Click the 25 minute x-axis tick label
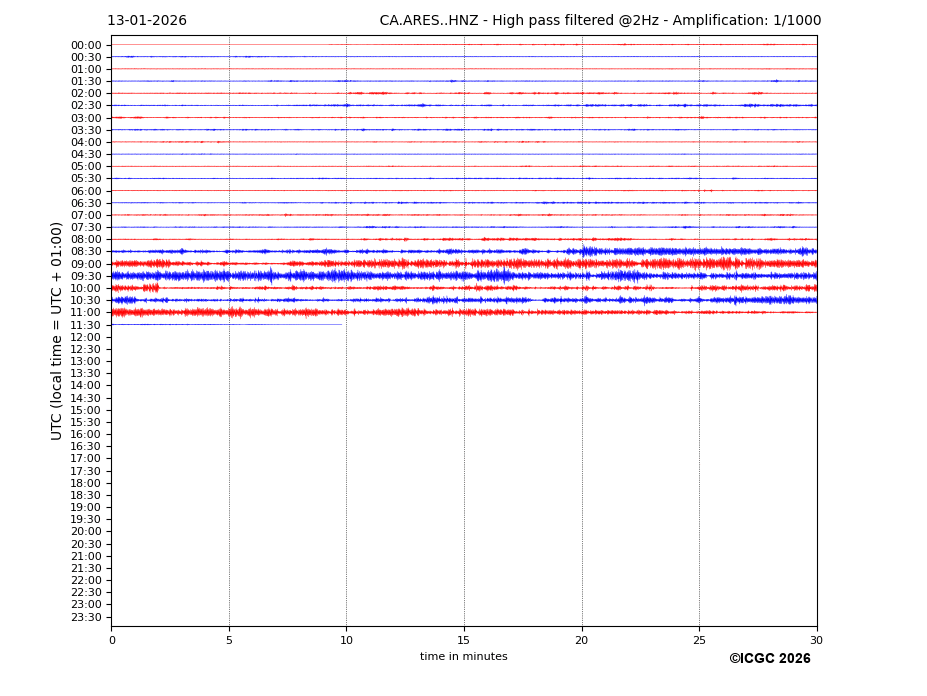 tap(699, 641)
